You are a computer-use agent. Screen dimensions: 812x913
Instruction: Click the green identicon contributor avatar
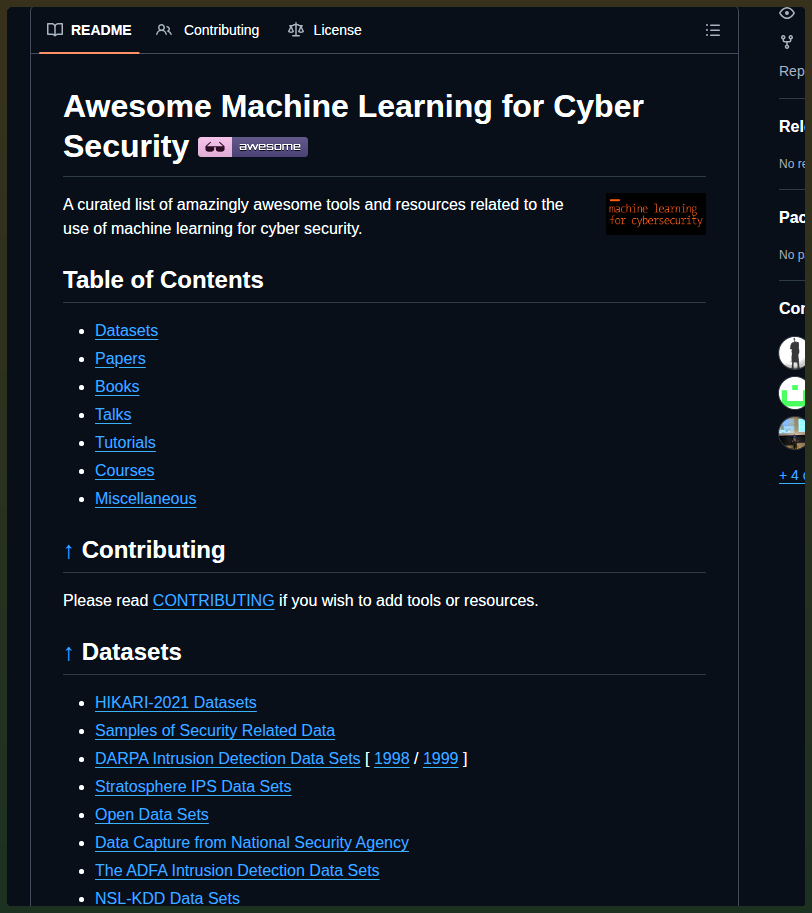pos(792,393)
